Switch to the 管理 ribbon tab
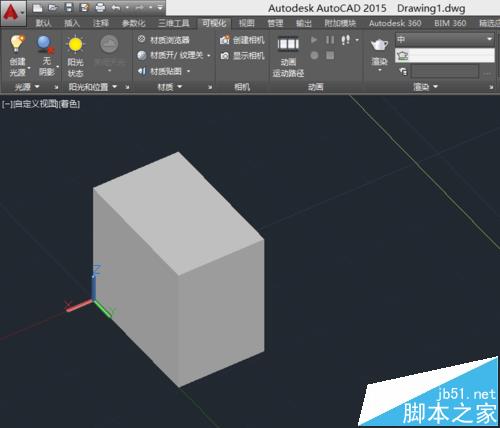500x428 pixels. (275, 23)
